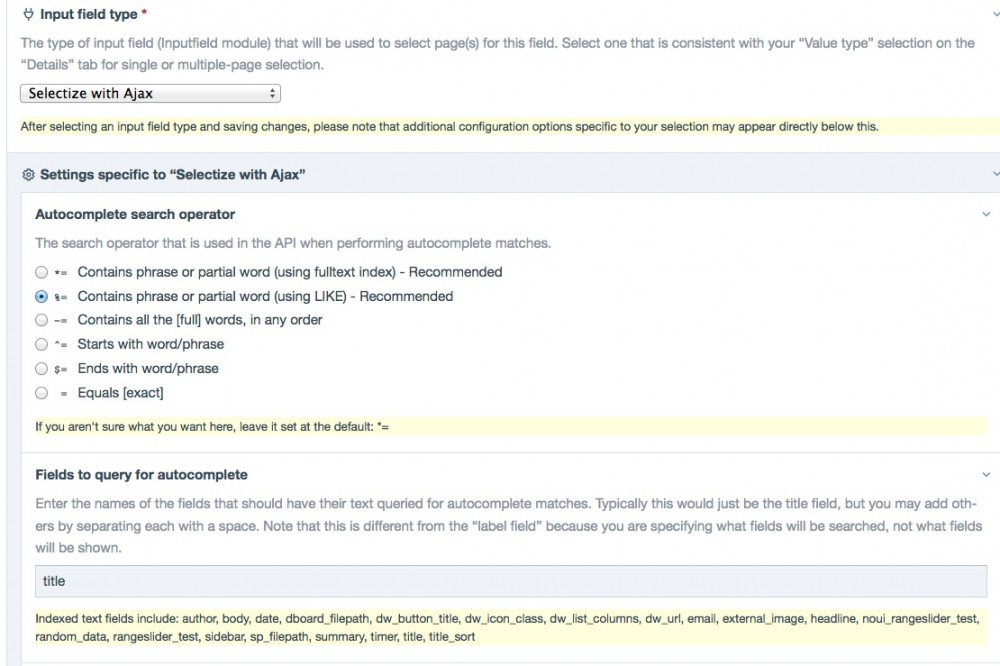1000x666 pixels.
Task: Click the Autocomplete search operator heading
Action: click(x=135, y=214)
